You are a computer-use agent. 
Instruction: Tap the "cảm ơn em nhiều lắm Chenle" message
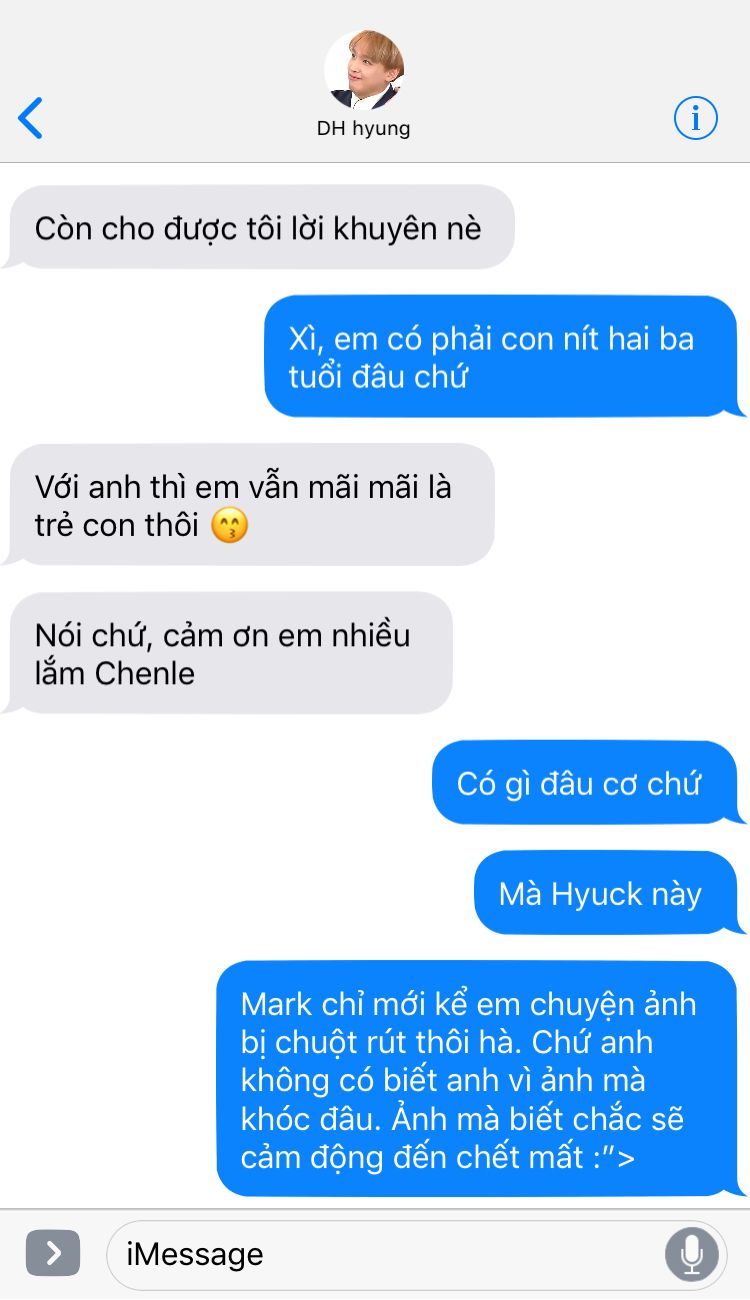[228, 653]
